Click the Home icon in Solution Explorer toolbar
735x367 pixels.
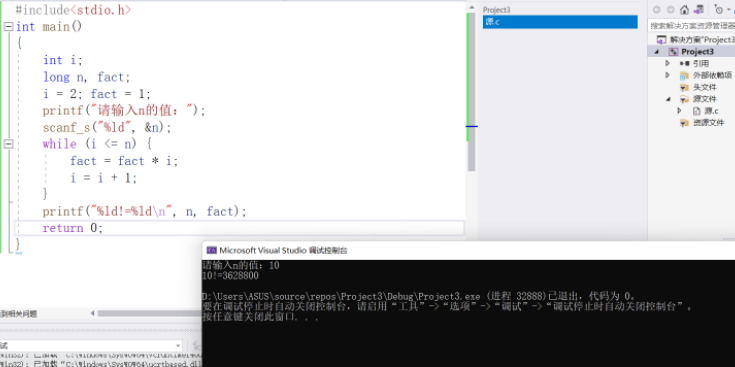pyautogui.click(x=684, y=9)
